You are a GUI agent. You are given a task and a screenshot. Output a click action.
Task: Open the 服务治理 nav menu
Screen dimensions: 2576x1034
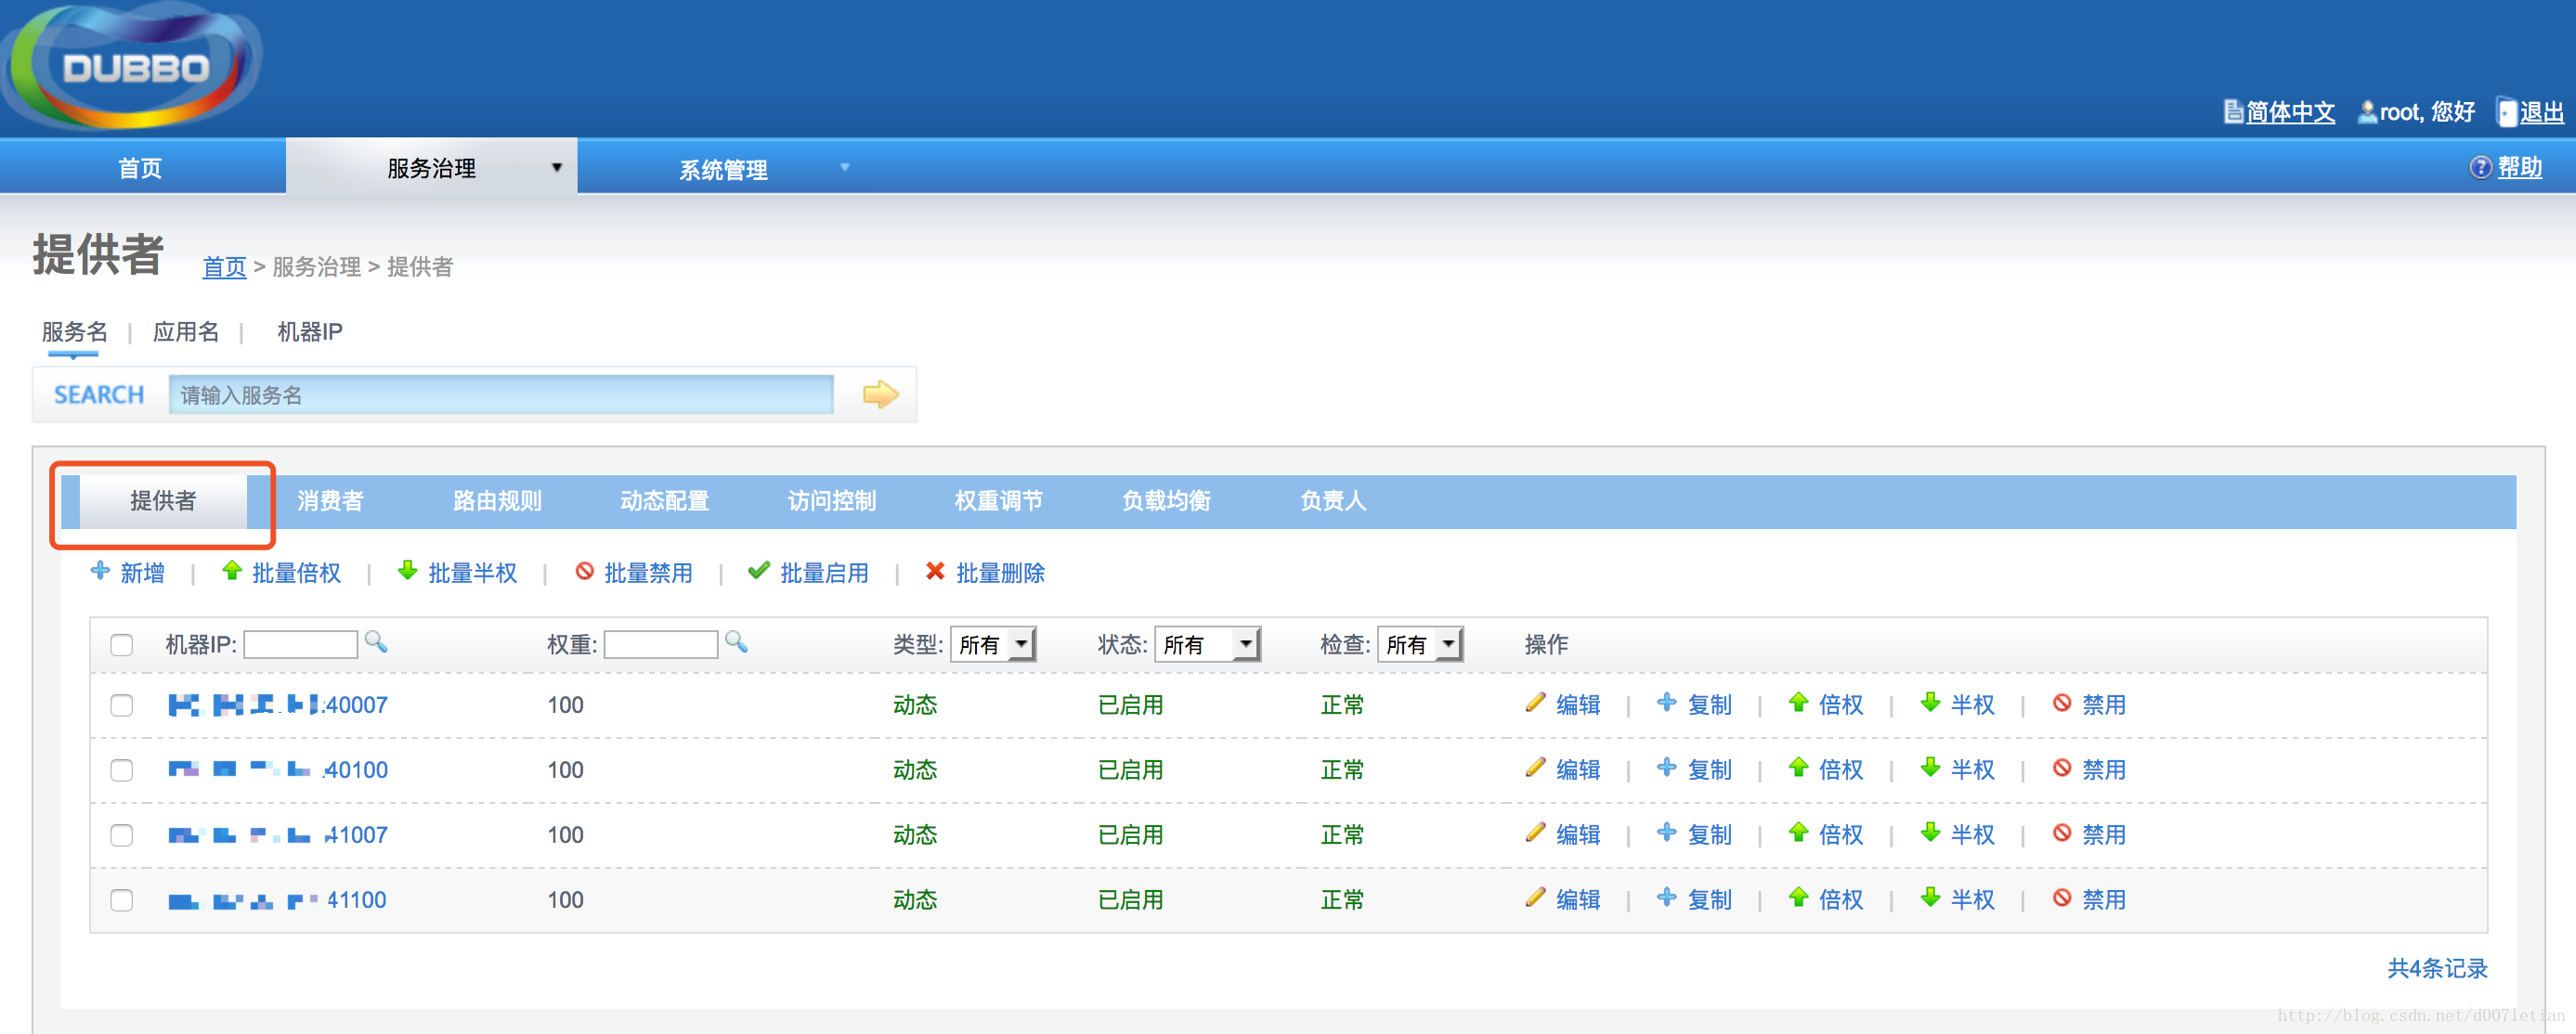coord(431,168)
